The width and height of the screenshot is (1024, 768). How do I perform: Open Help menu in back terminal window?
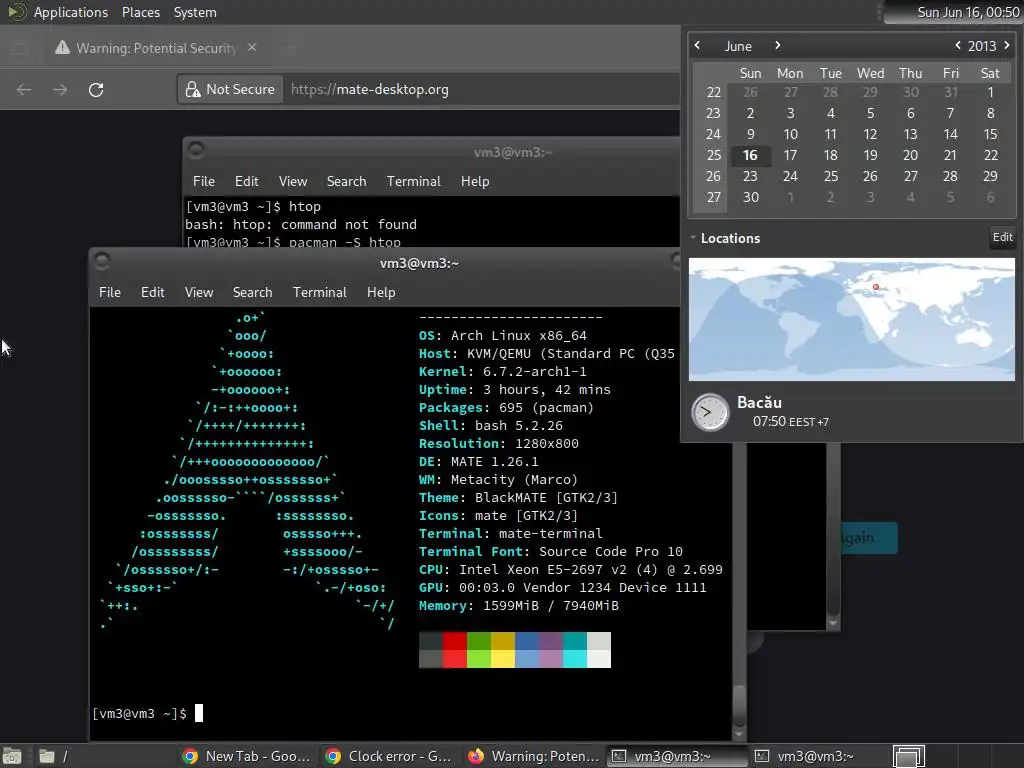click(475, 182)
